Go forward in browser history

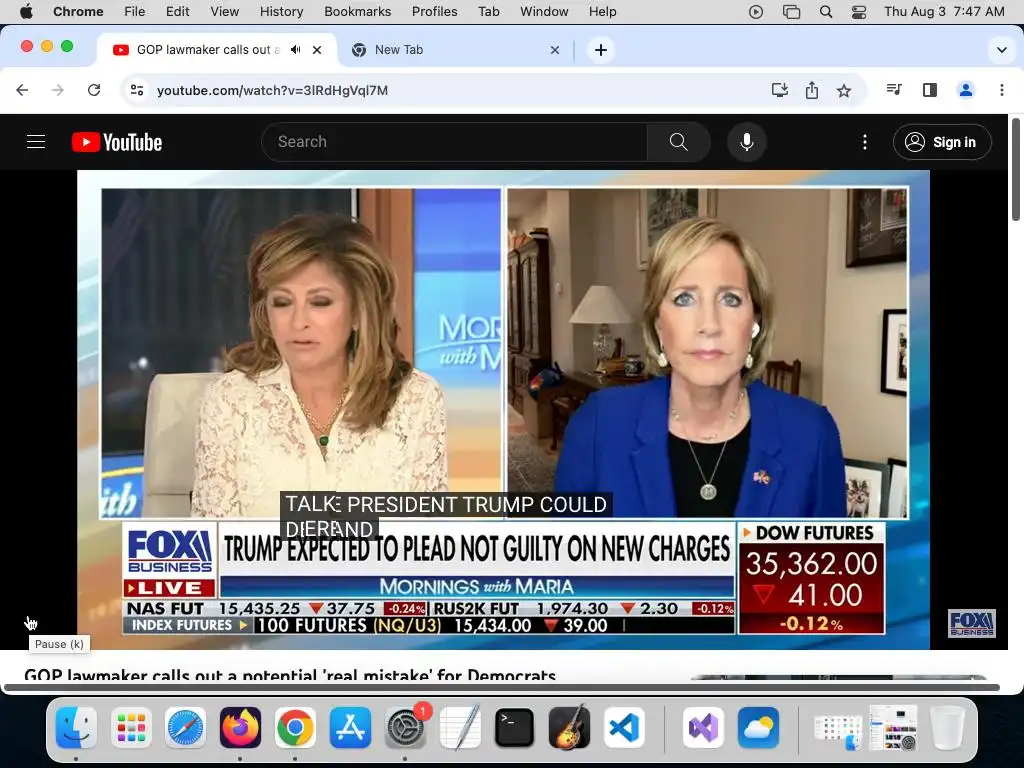(x=57, y=90)
